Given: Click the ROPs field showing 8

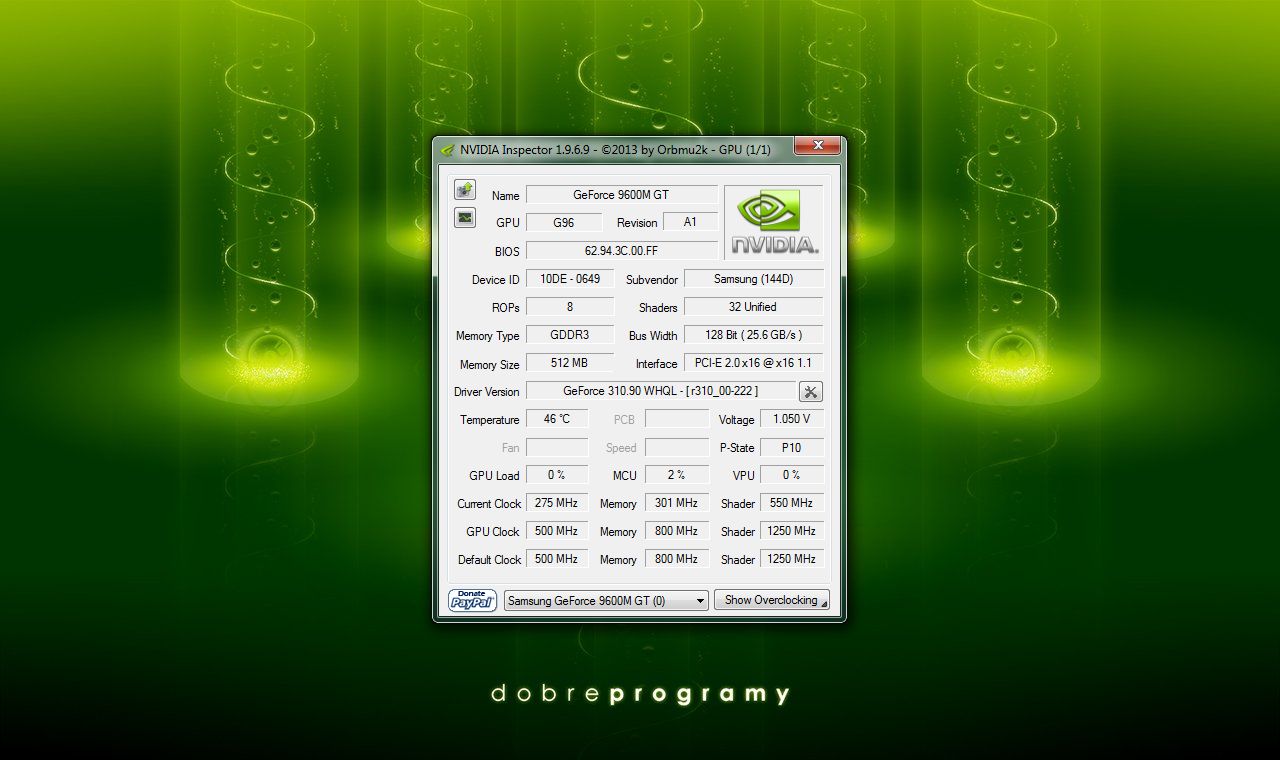Looking at the screenshot, I should click(x=569, y=307).
